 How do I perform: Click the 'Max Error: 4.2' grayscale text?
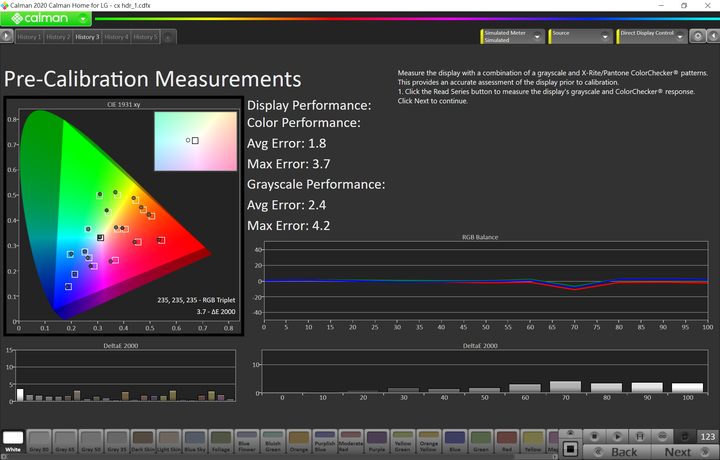288,226
